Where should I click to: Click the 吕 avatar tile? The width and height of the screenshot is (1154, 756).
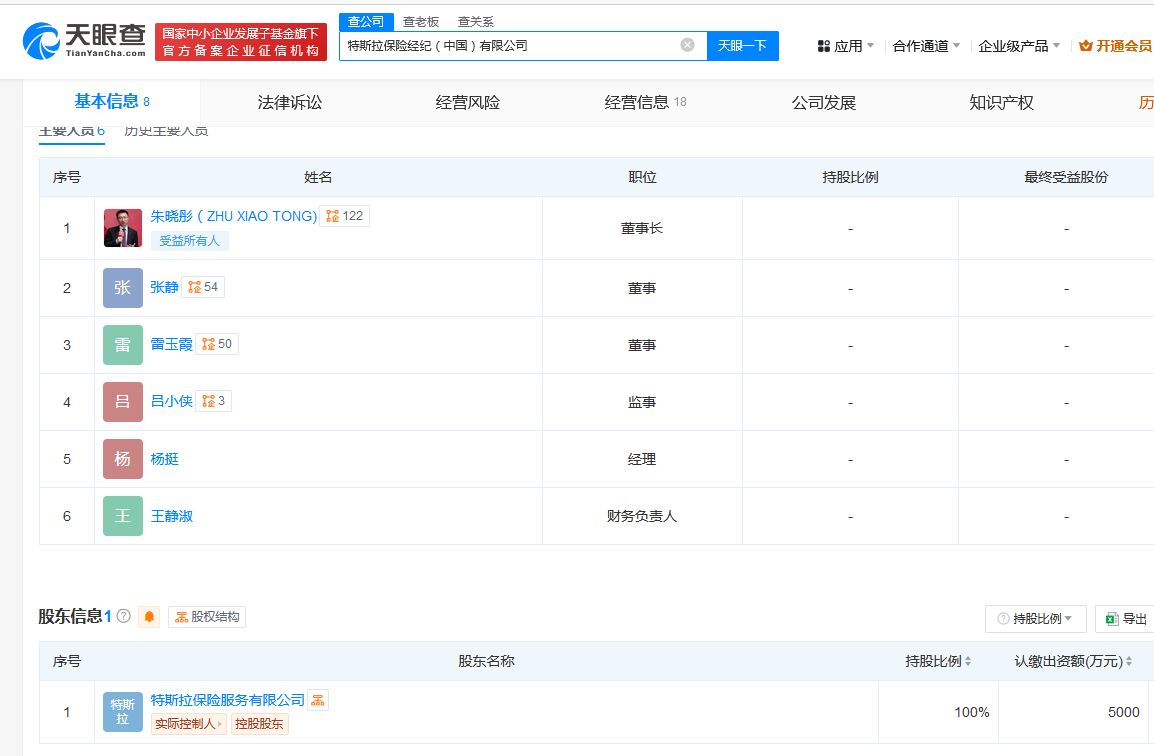click(123, 402)
